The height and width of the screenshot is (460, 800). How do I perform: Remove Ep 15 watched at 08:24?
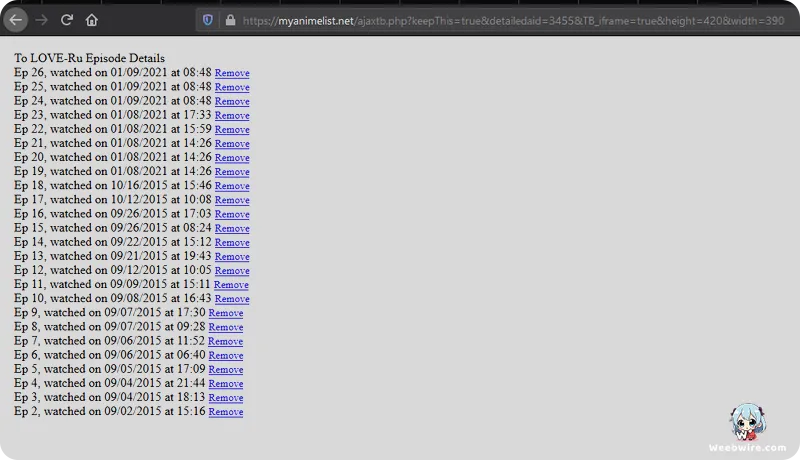point(232,228)
